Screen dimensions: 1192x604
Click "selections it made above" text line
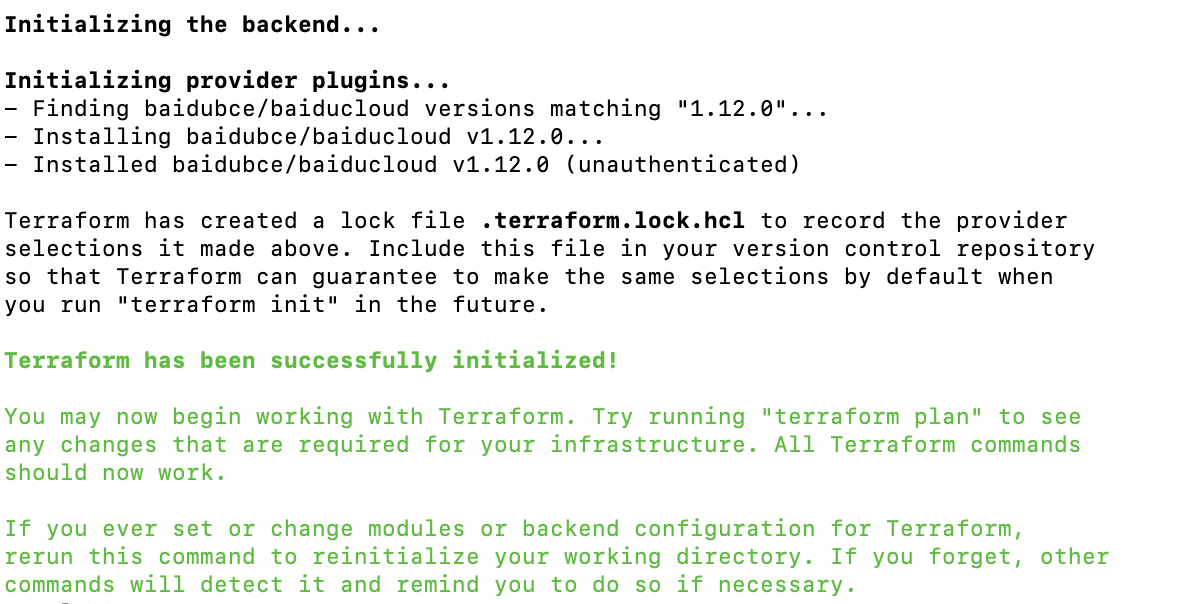click(550, 249)
